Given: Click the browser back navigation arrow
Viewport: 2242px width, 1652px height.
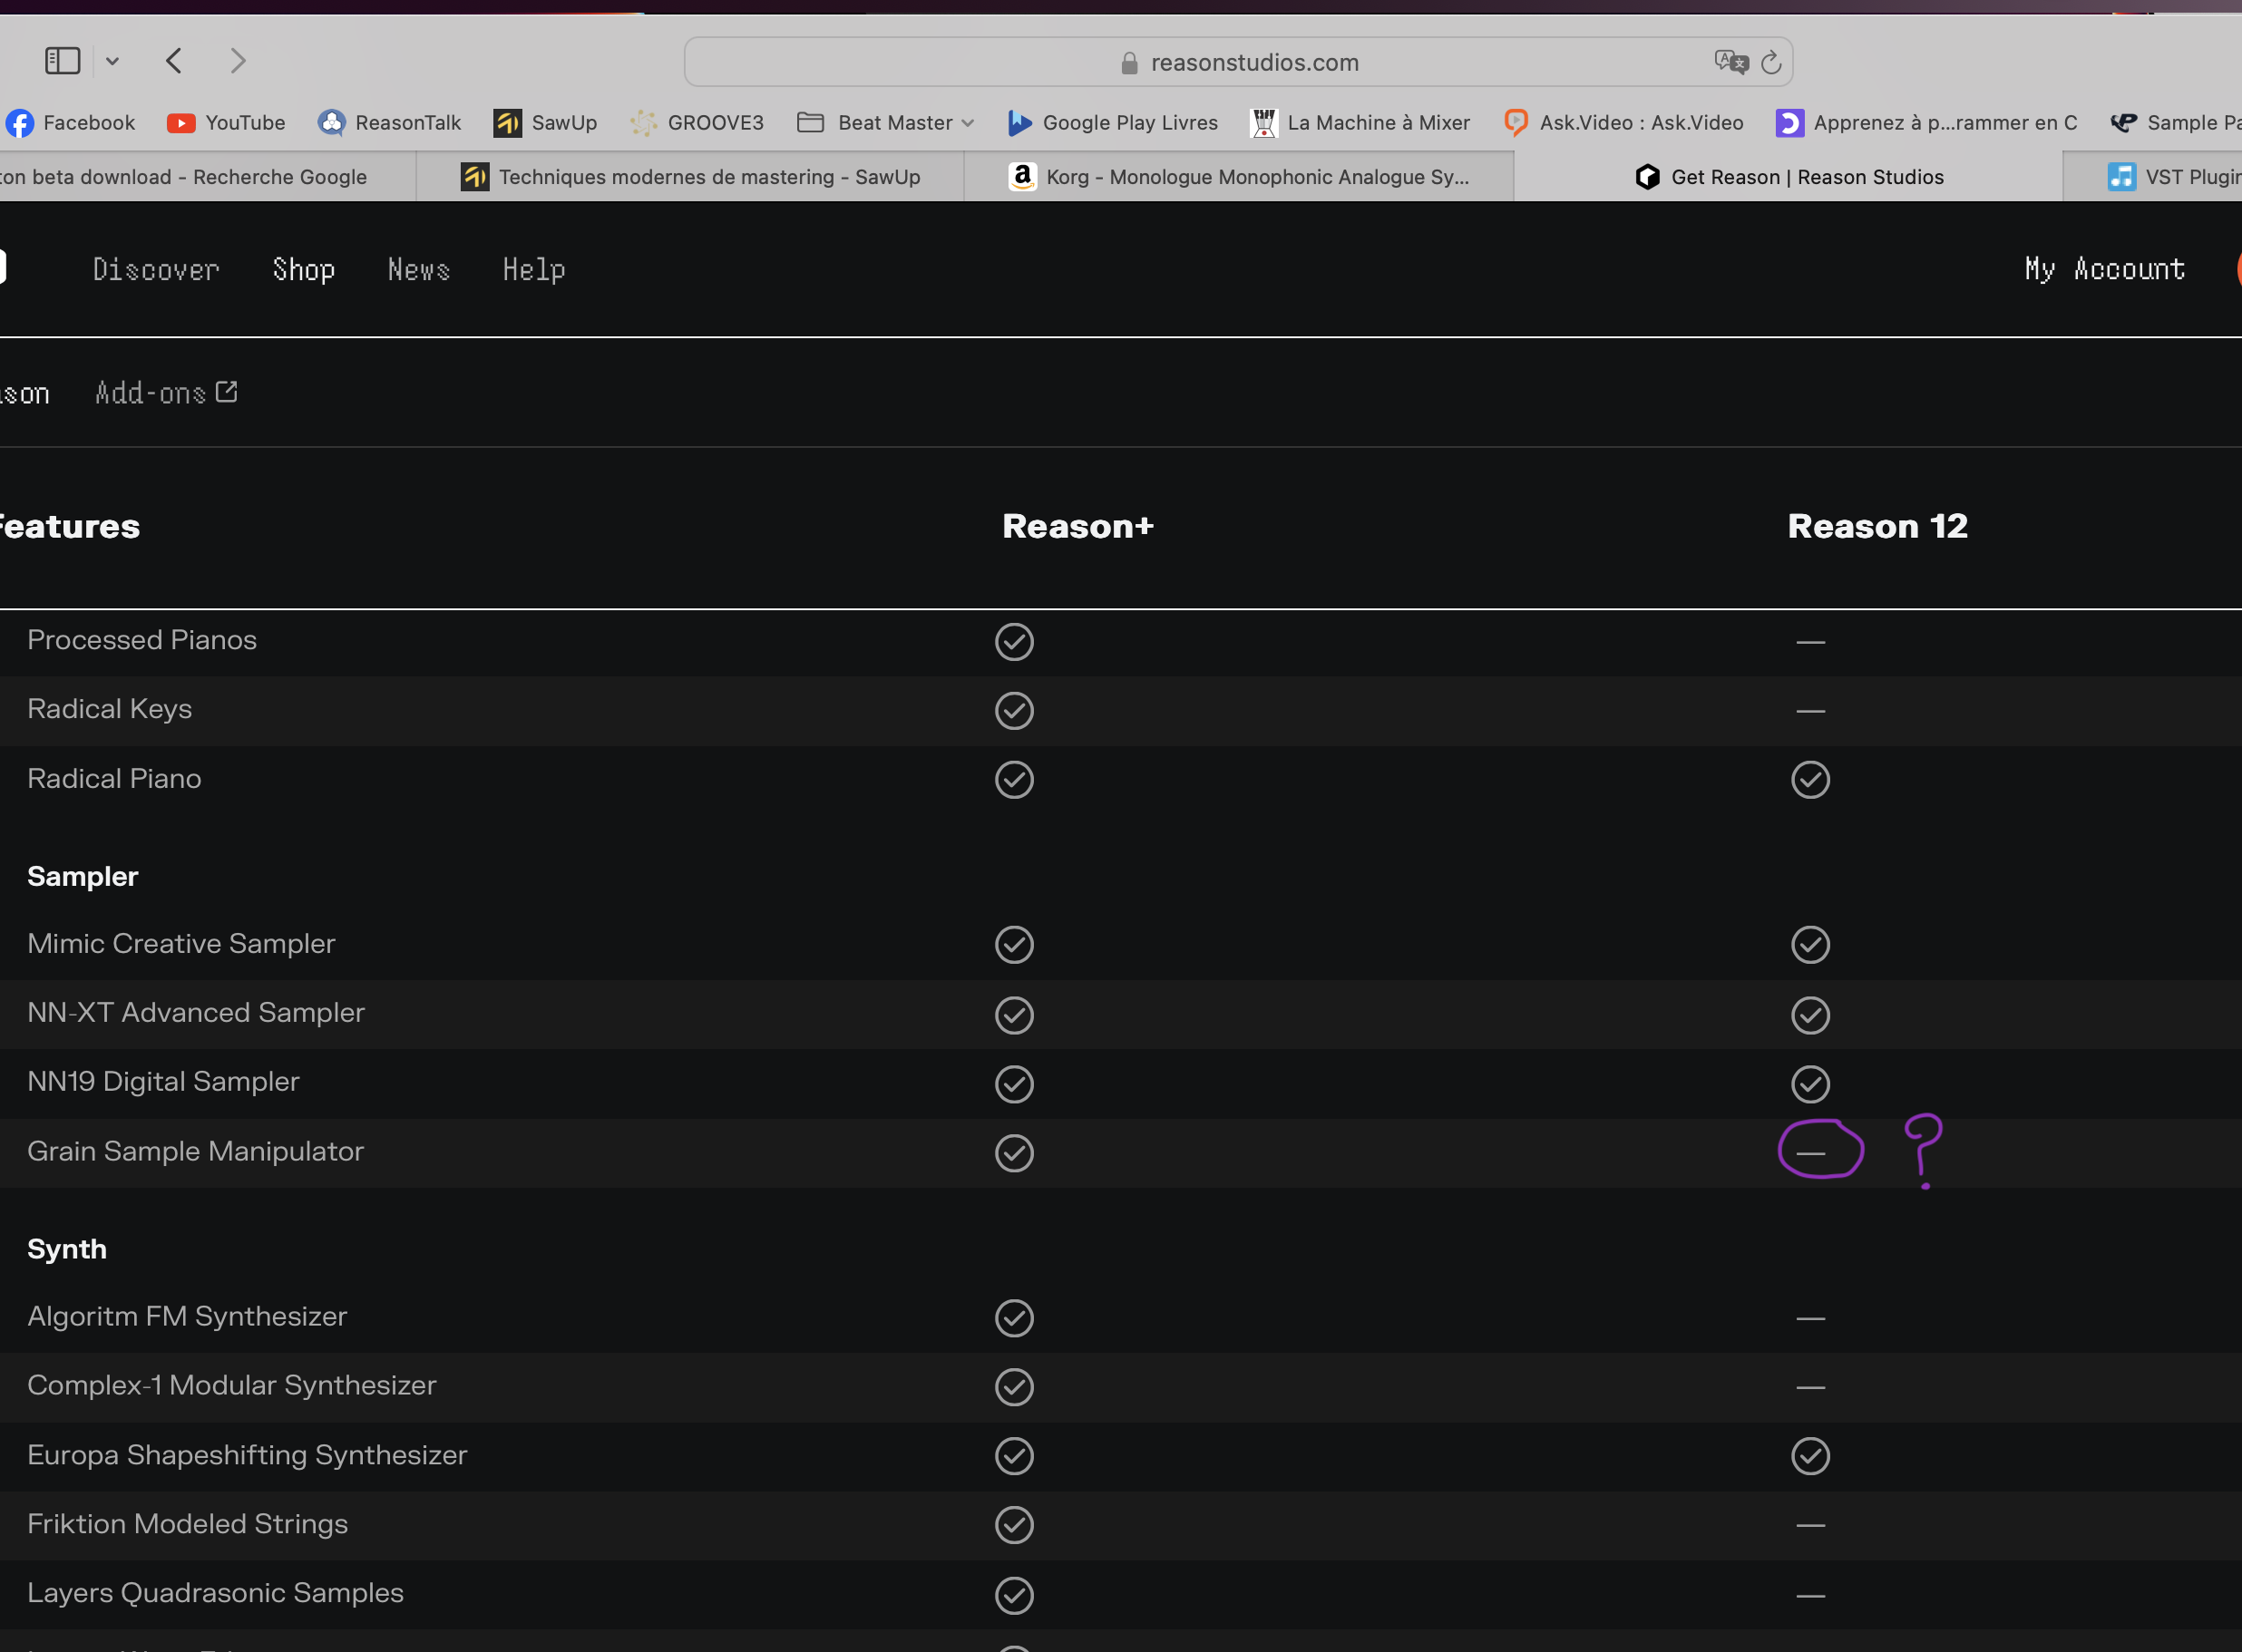Looking at the screenshot, I should tap(172, 61).
